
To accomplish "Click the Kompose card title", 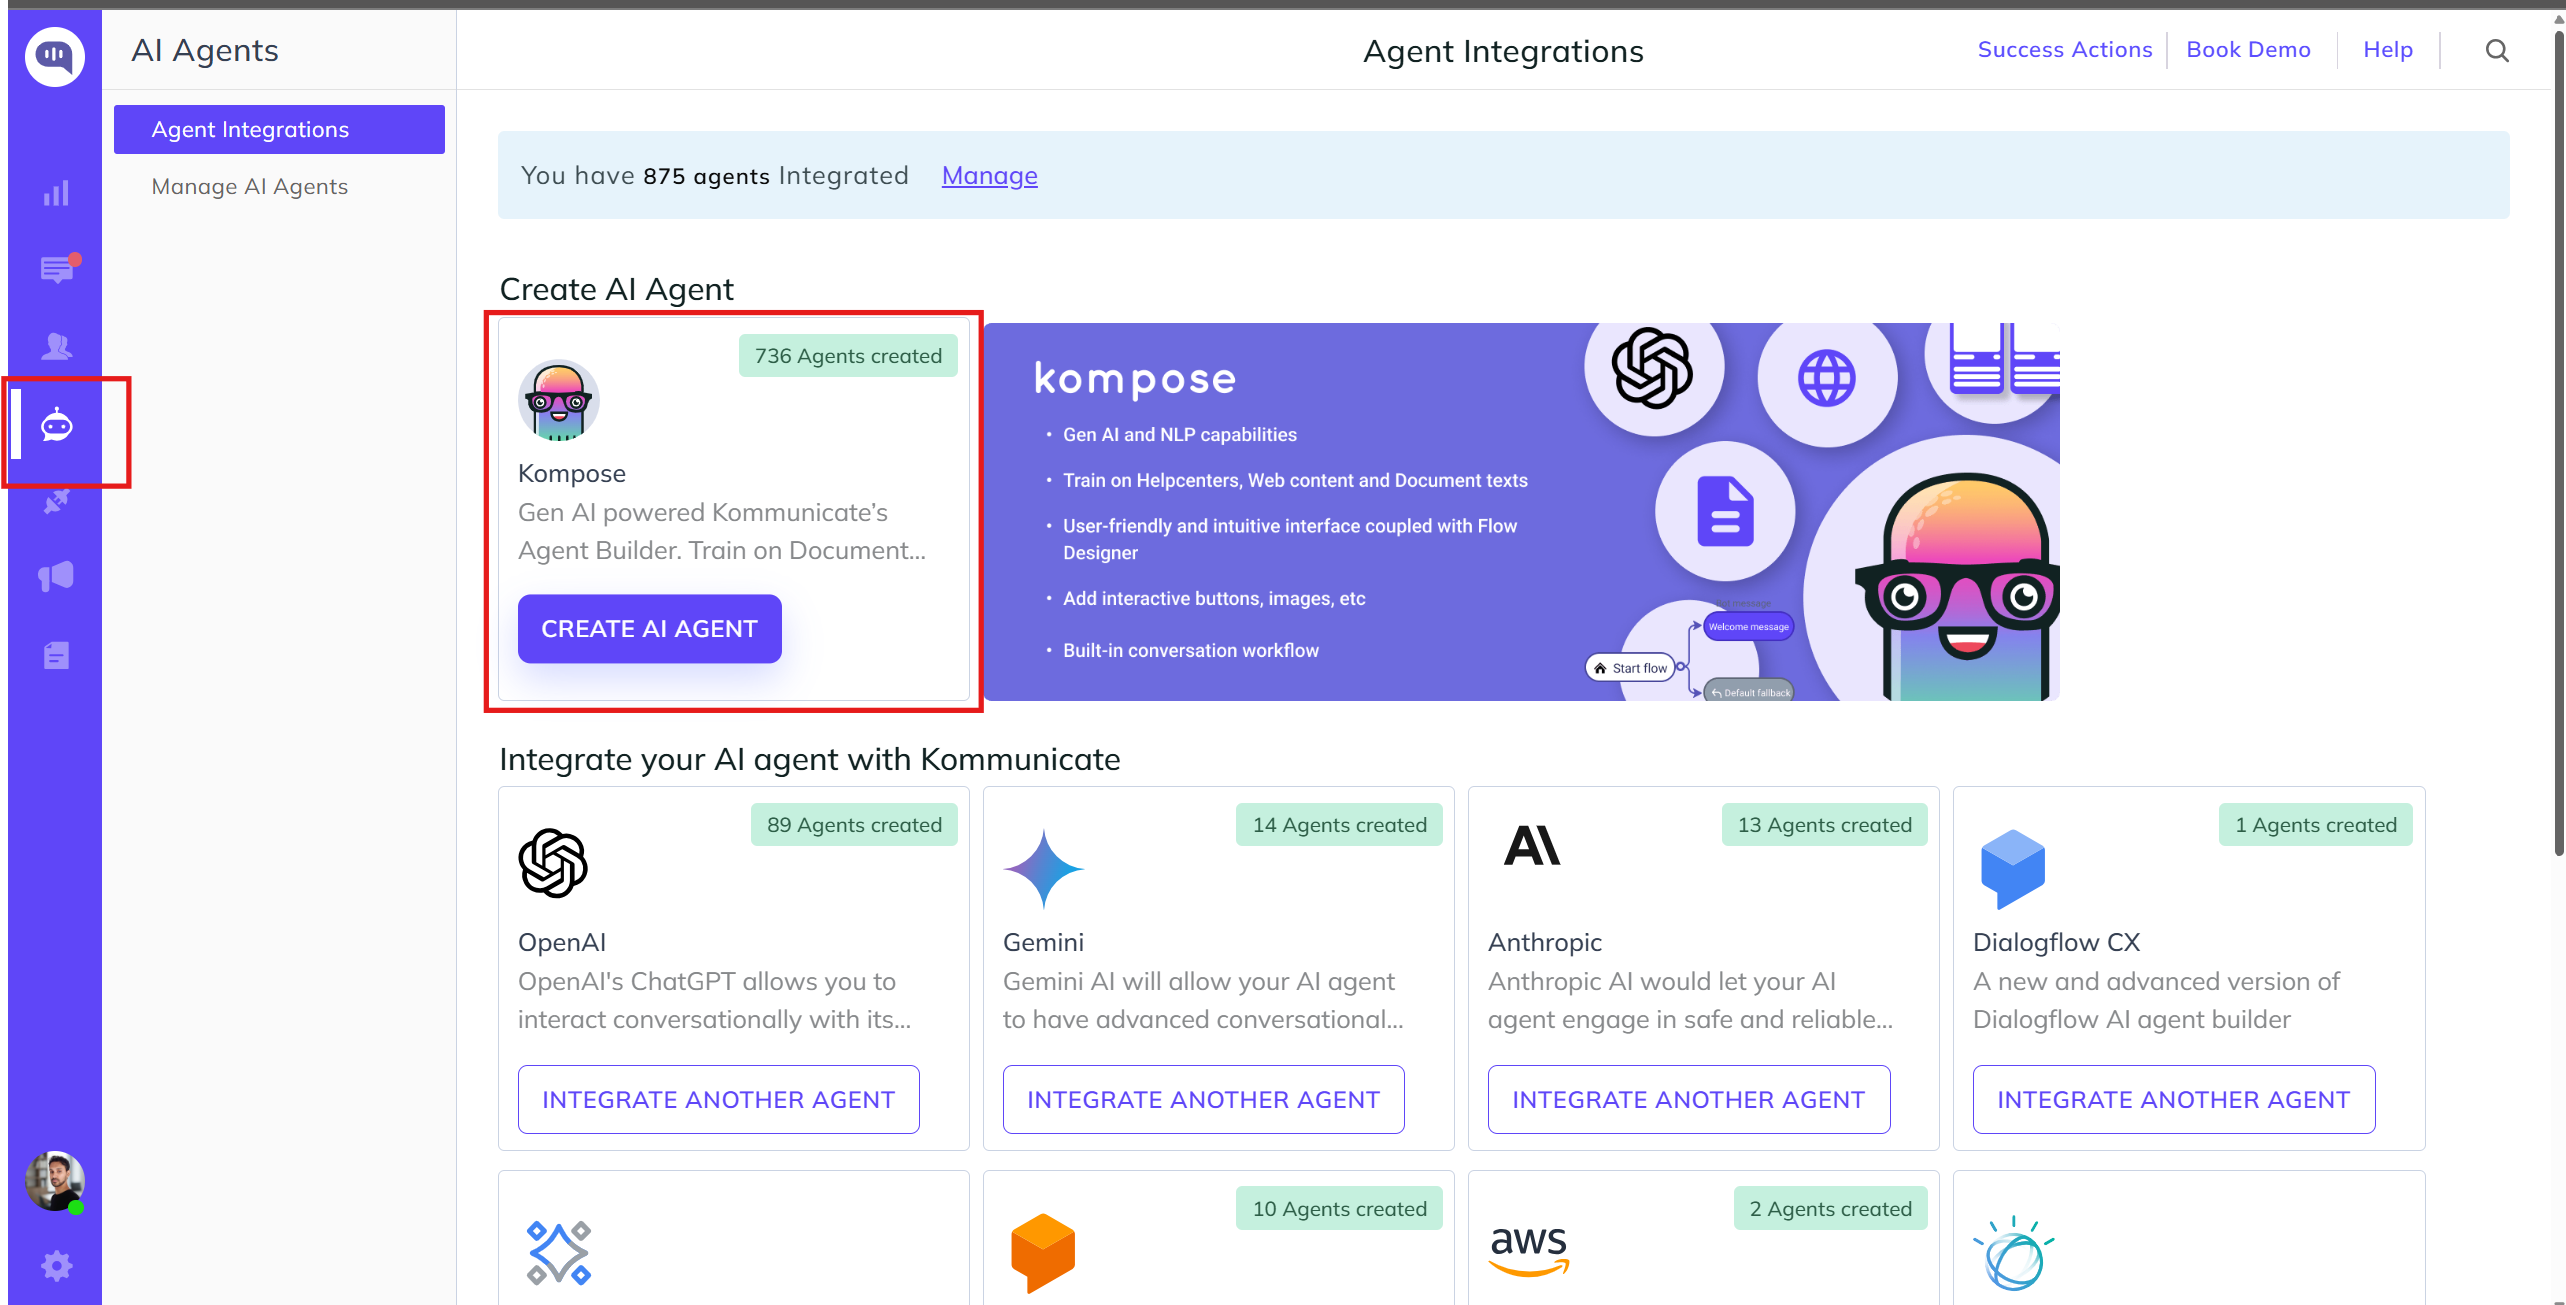I will coord(572,474).
